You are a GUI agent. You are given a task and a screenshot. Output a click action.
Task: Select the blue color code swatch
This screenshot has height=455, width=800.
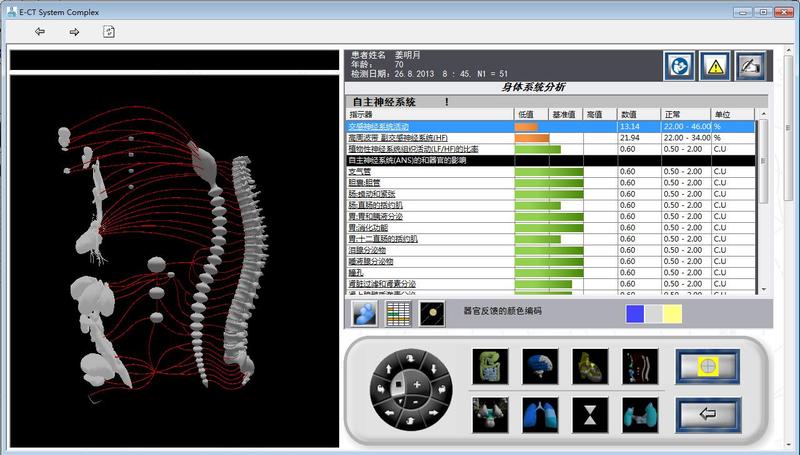click(x=634, y=314)
